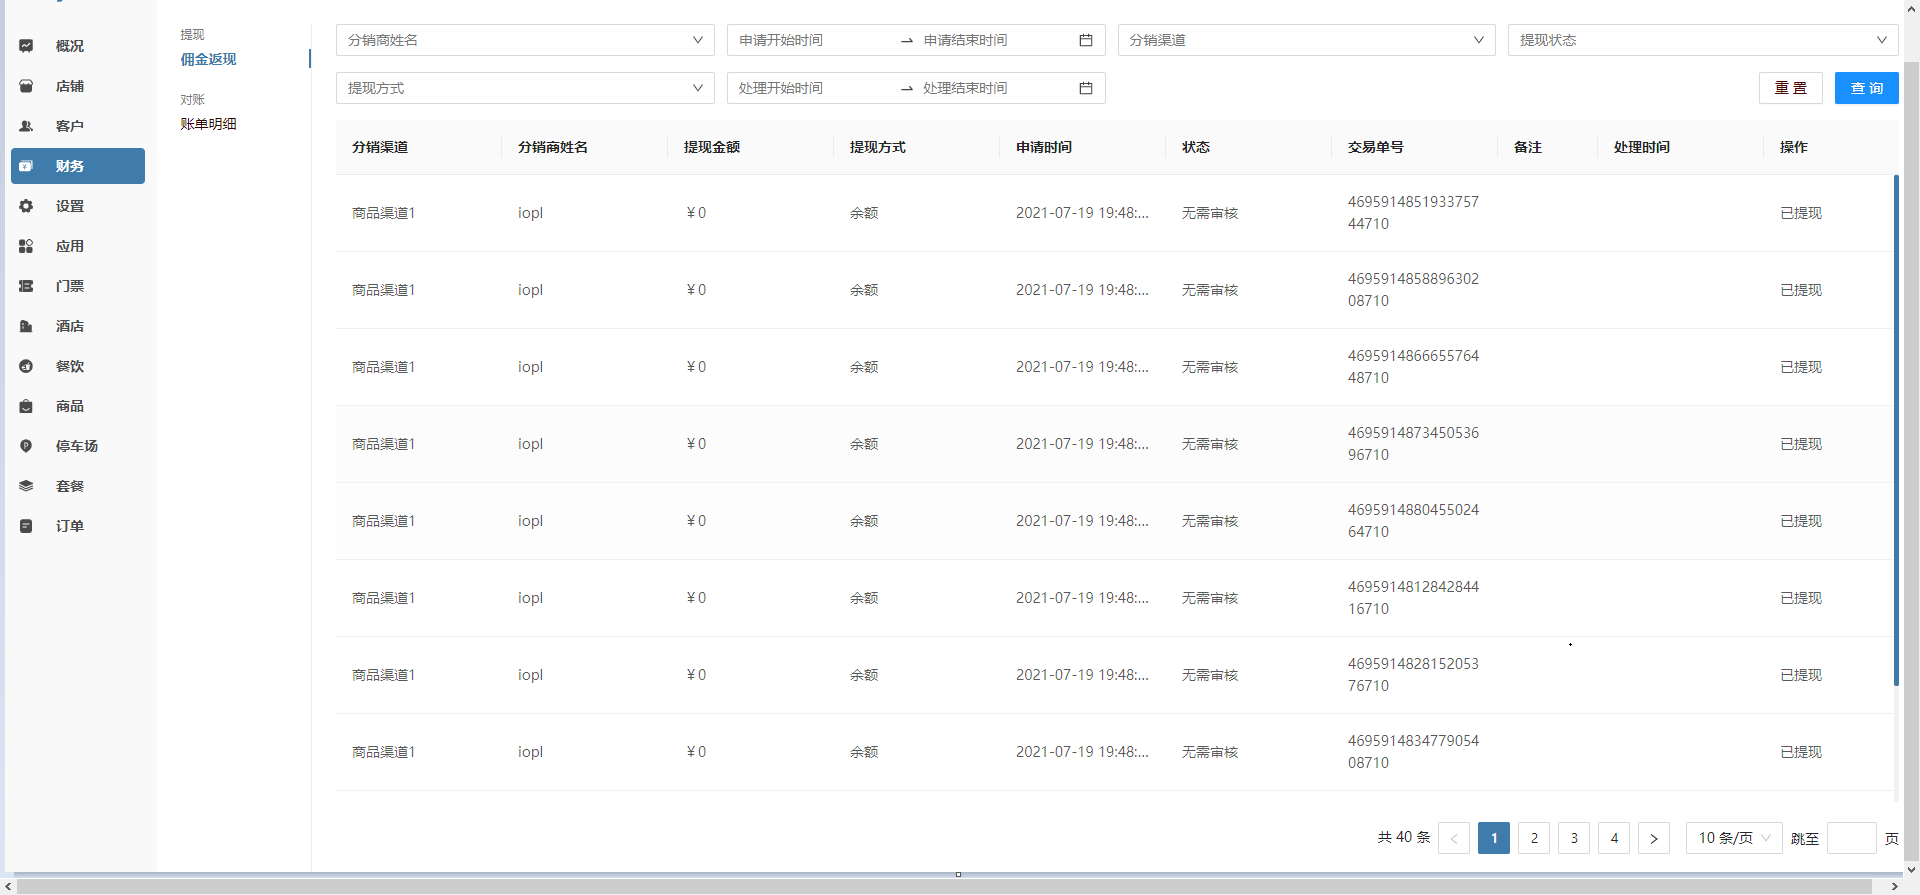The width and height of the screenshot is (1920, 895).
Task: Select 账单明细 in the submenu
Action: [208, 124]
